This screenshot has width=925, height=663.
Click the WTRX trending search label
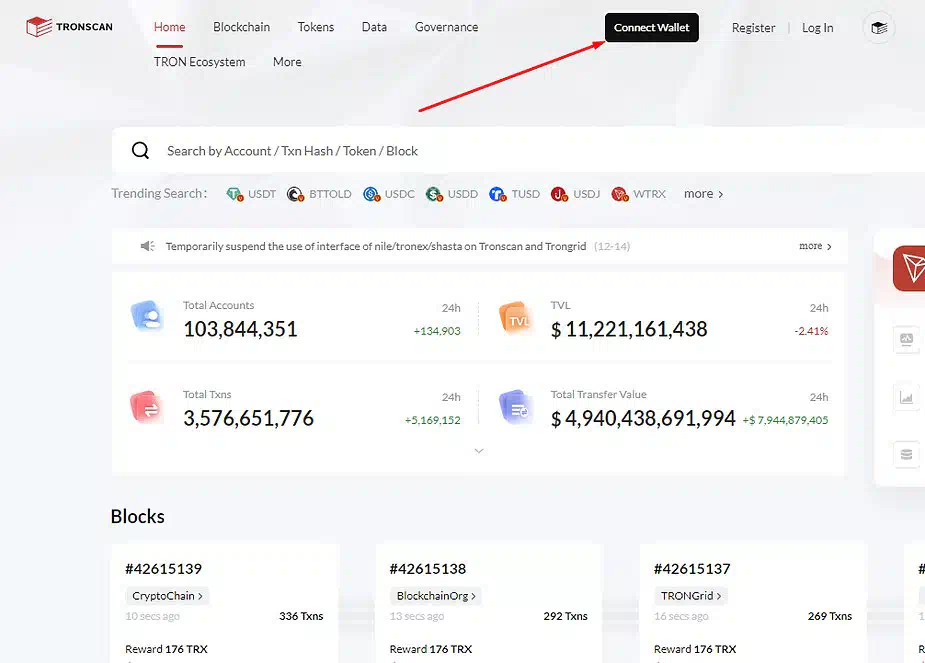pos(649,193)
